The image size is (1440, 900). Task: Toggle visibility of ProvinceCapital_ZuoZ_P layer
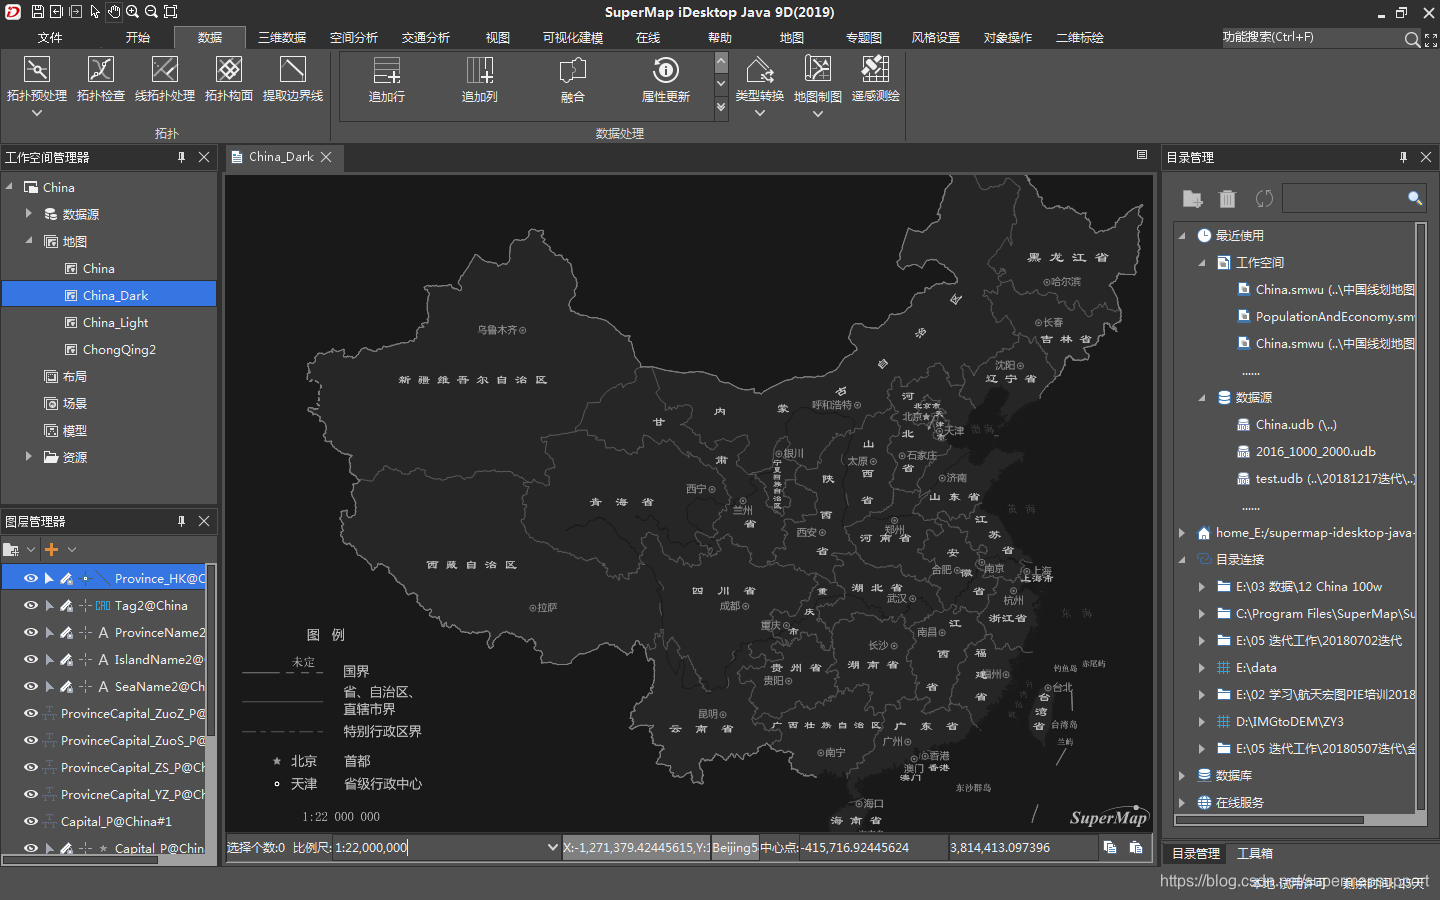(31, 713)
